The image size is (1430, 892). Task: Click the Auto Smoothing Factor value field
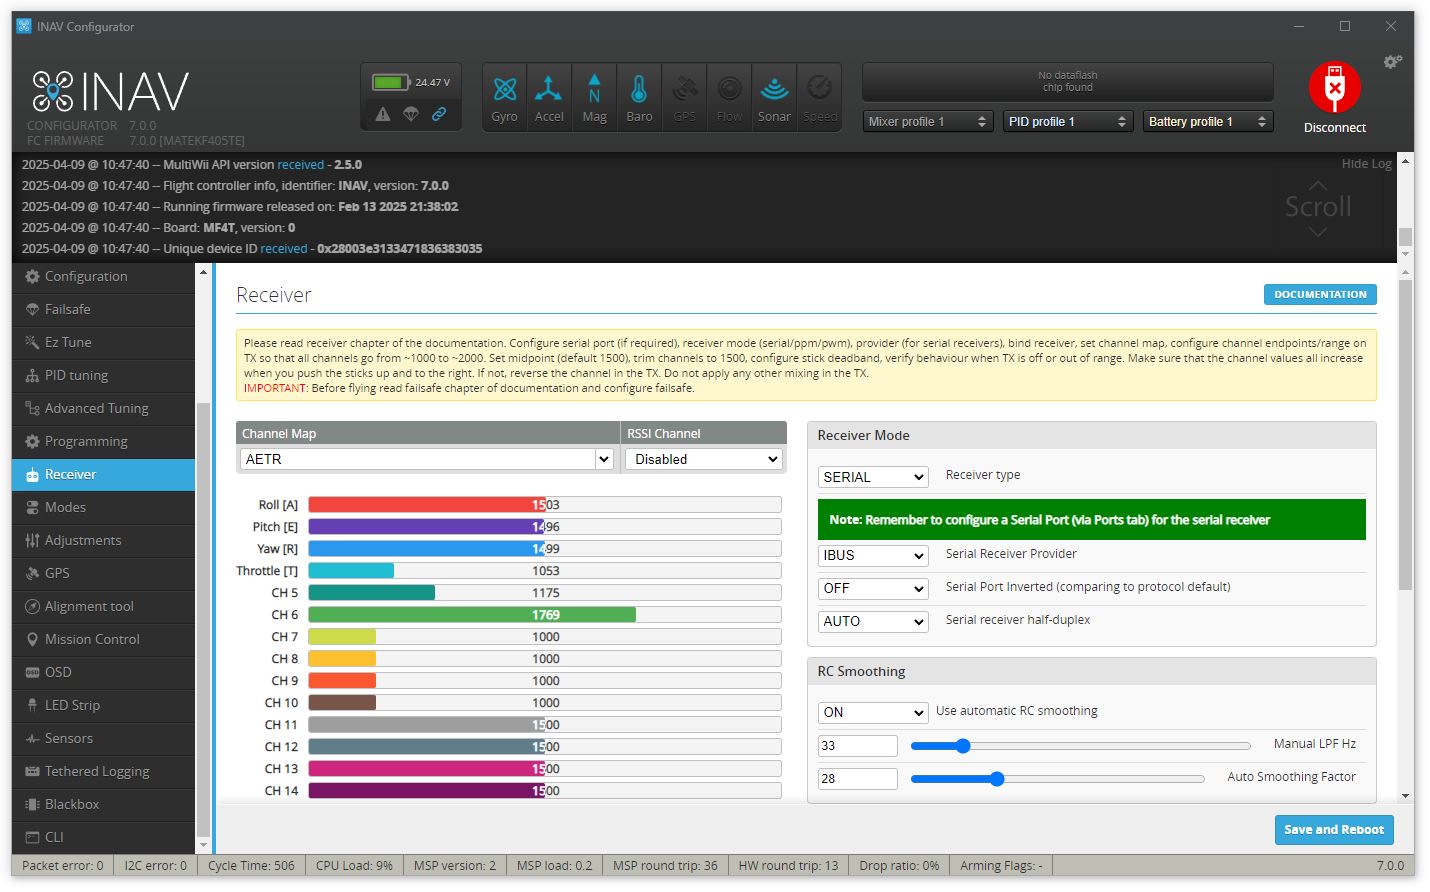pyautogui.click(x=858, y=779)
